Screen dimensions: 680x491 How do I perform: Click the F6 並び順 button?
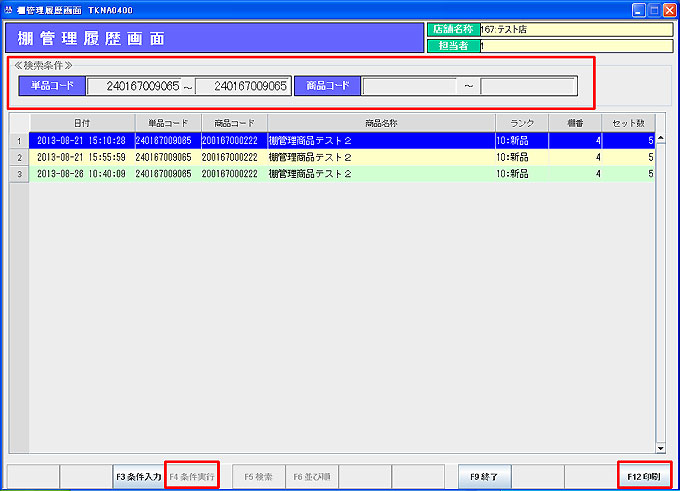(x=311, y=477)
